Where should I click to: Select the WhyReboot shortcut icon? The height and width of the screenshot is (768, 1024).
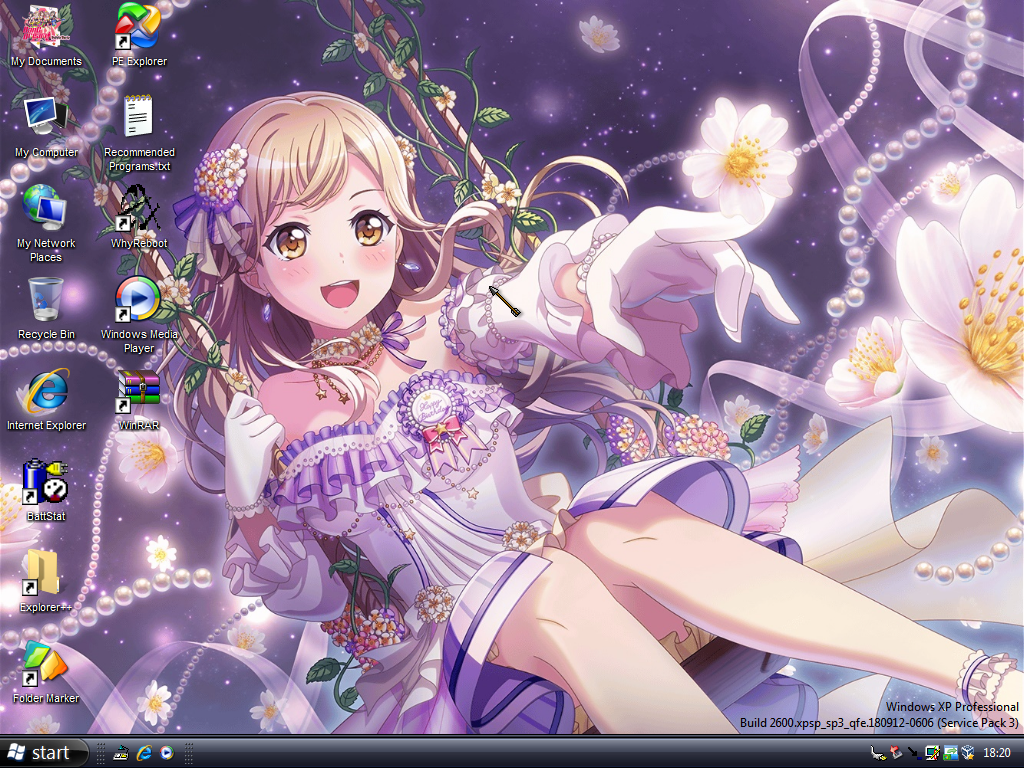coord(139,217)
